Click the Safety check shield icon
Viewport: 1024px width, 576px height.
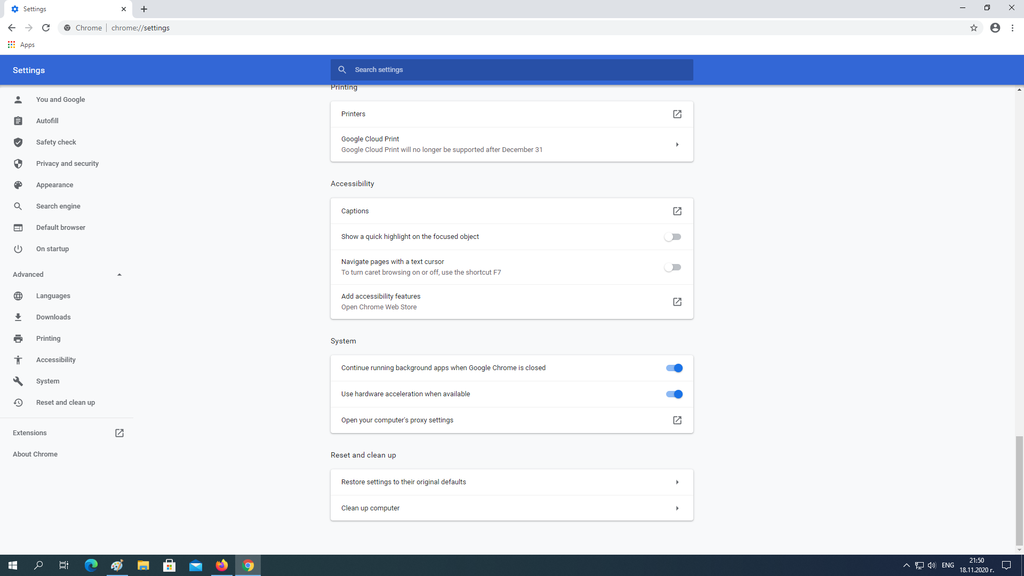pos(18,142)
